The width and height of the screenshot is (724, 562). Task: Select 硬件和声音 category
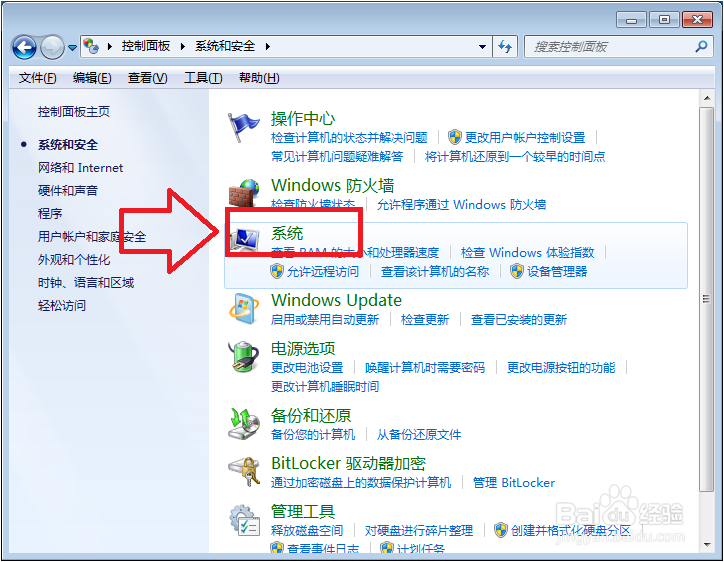click(x=68, y=191)
